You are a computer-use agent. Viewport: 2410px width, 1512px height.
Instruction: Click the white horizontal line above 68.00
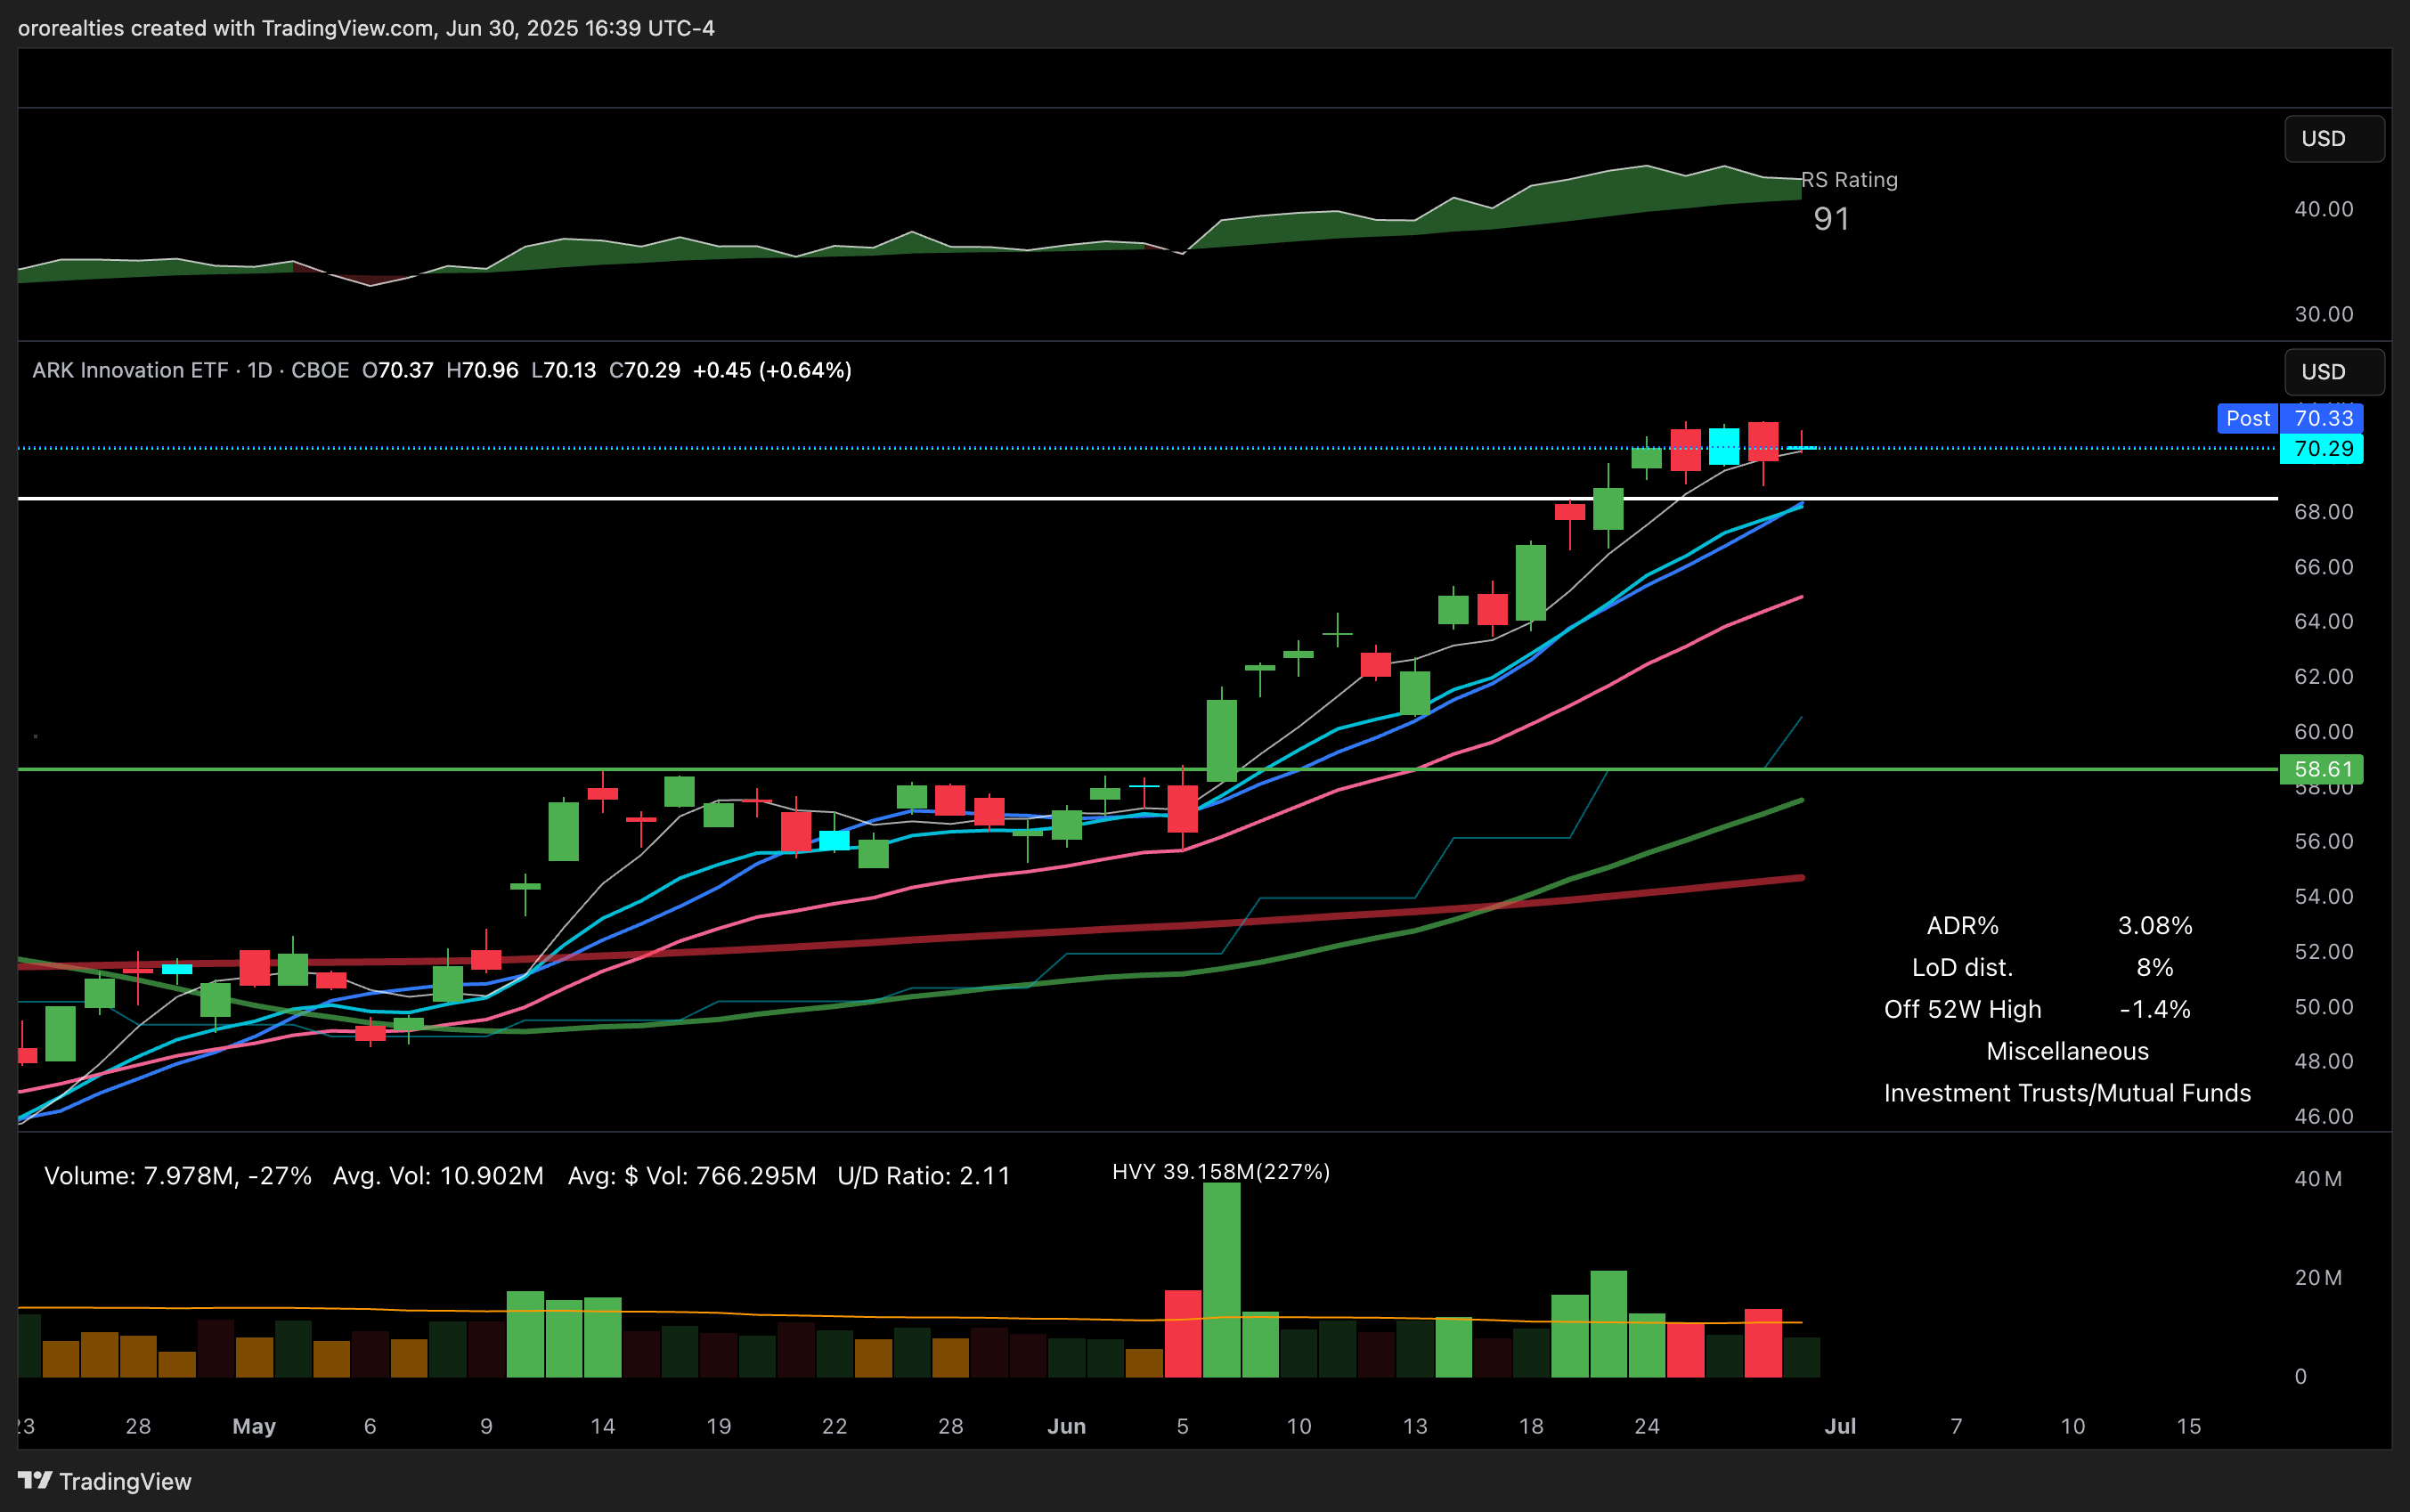pos(1147,498)
